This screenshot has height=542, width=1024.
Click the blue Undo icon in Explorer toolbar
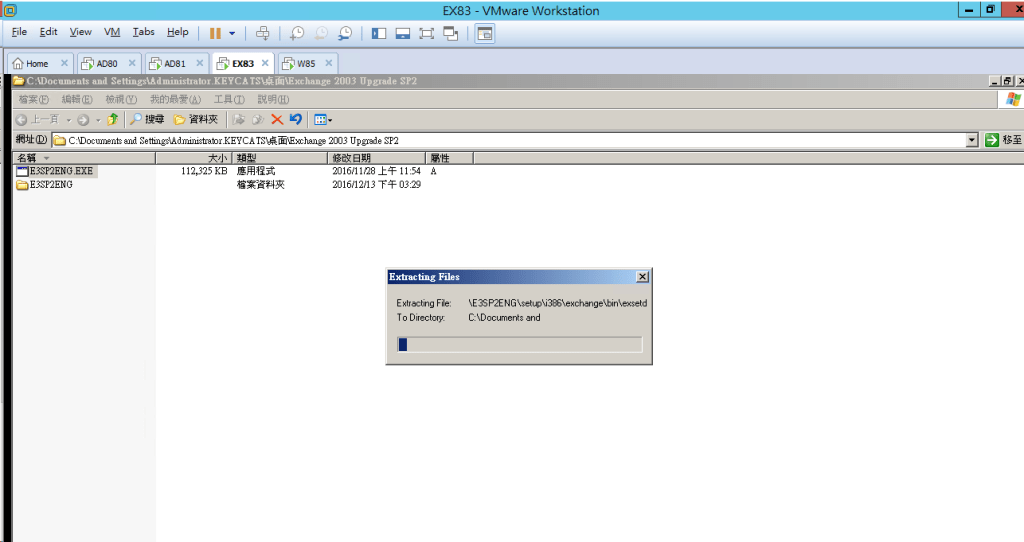tap(295, 119)
